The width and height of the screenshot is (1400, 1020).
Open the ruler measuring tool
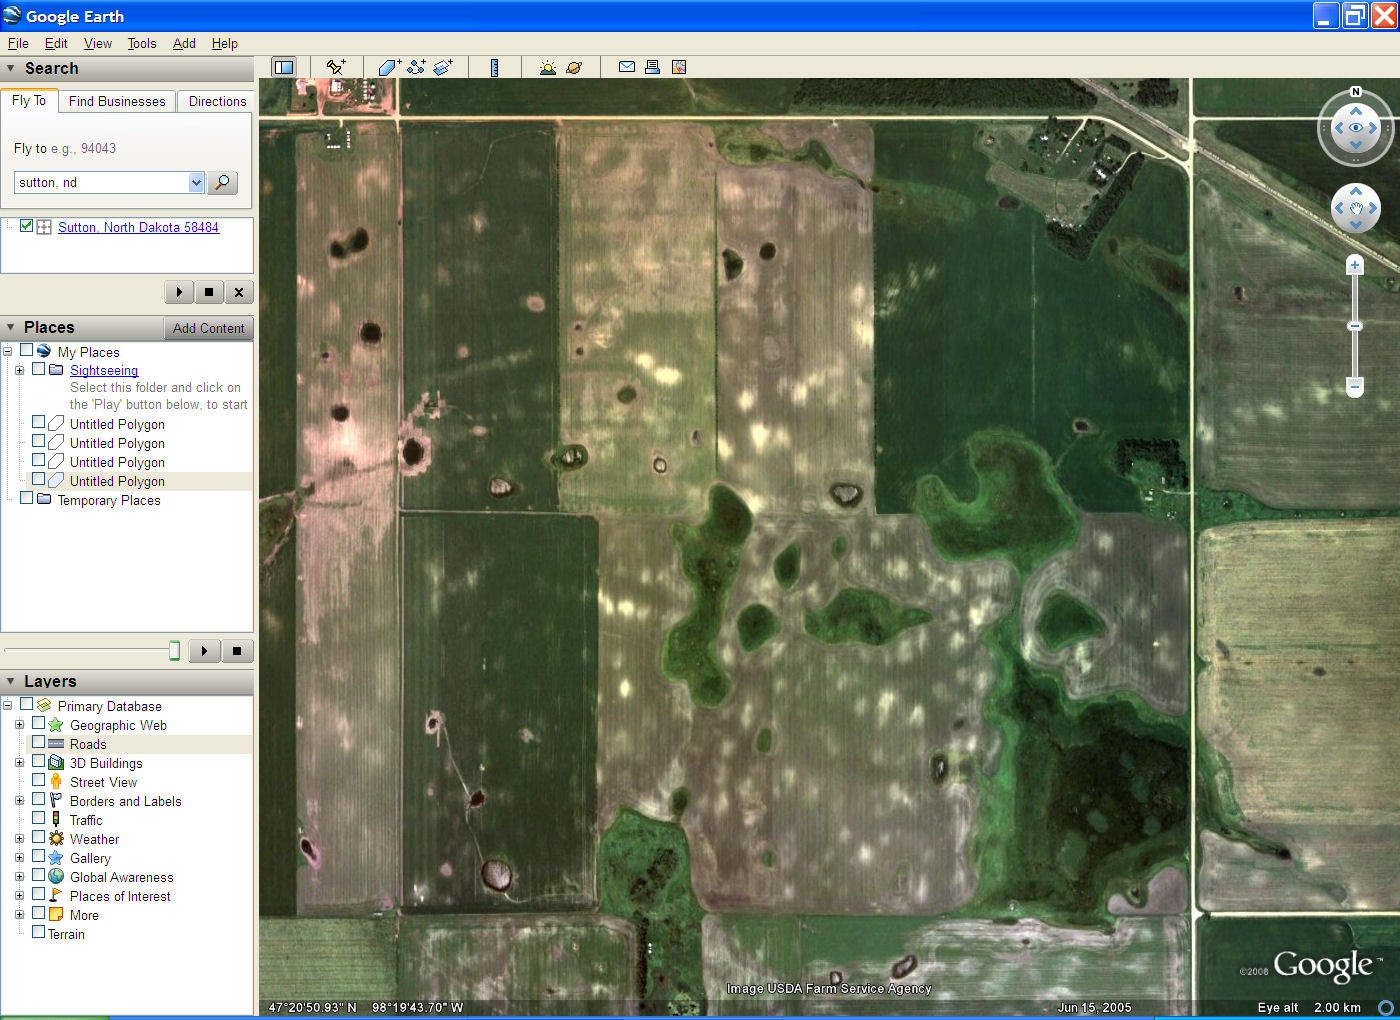pyautogui.click(x=494, y=67)
